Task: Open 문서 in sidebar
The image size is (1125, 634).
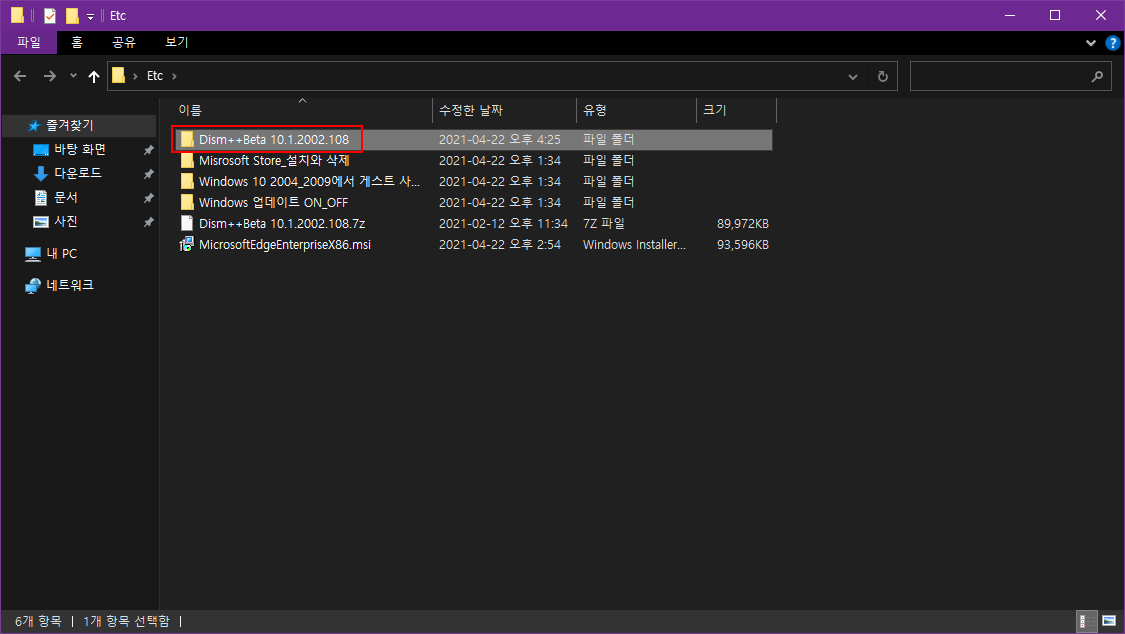Action: 65,197
